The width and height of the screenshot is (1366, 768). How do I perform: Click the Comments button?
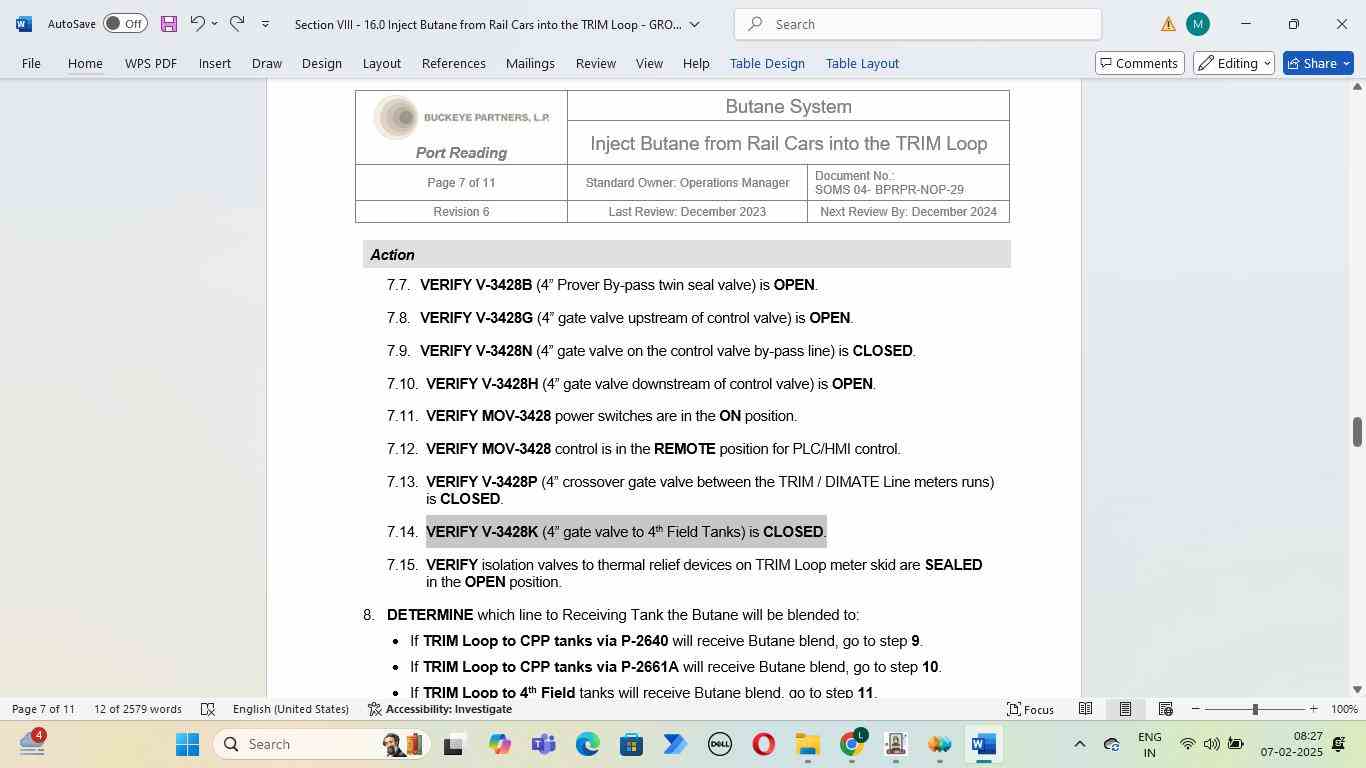point(1139,63)
